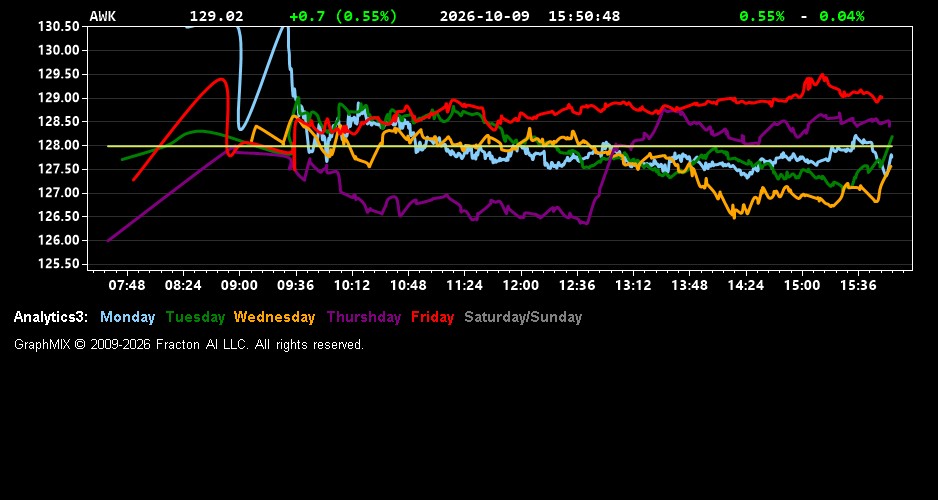Click the 13:12 time axis label
Screen dimensions: 938x500
pyautogui.click(x=633, y=286)
